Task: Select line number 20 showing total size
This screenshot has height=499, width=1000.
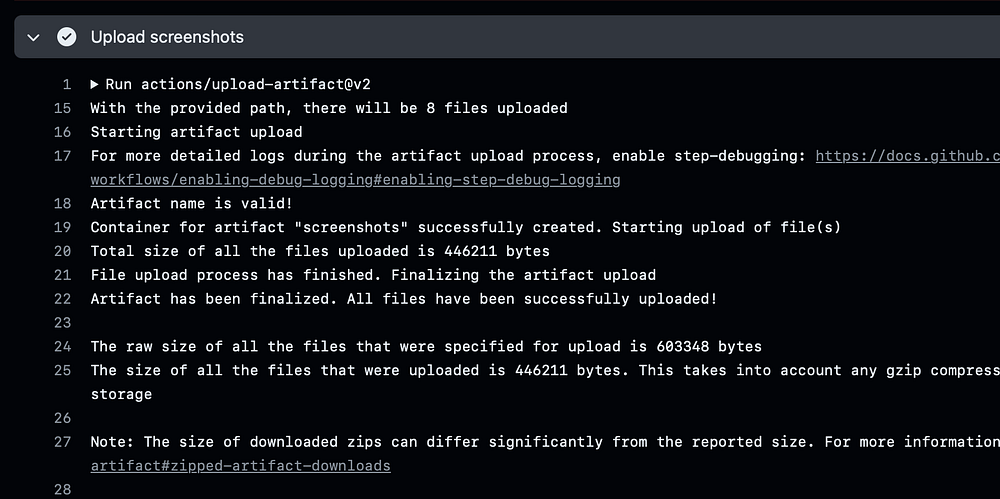Action: (62, 251)
